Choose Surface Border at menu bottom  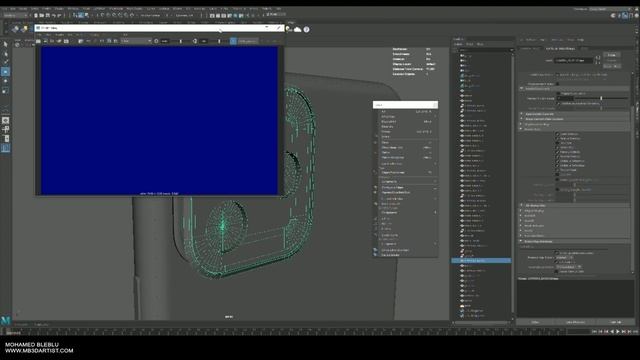pos(407,255)
